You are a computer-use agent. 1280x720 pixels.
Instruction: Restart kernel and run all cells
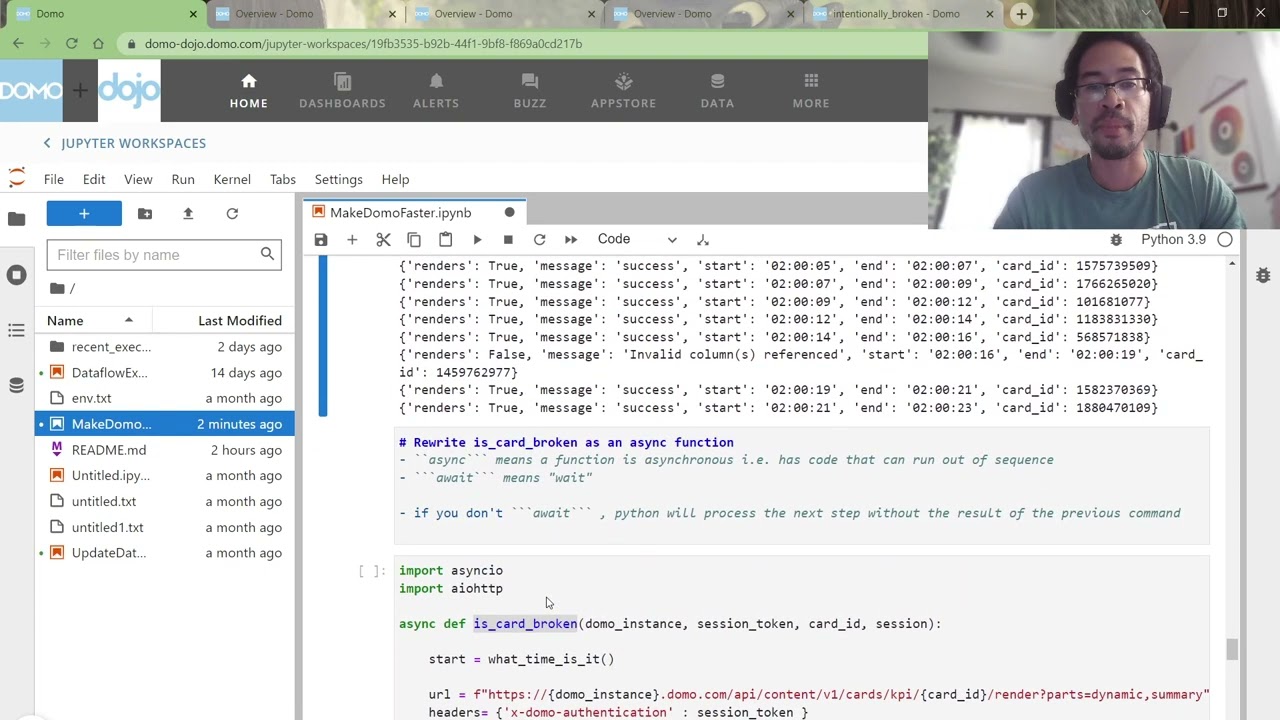coord(571,240)
